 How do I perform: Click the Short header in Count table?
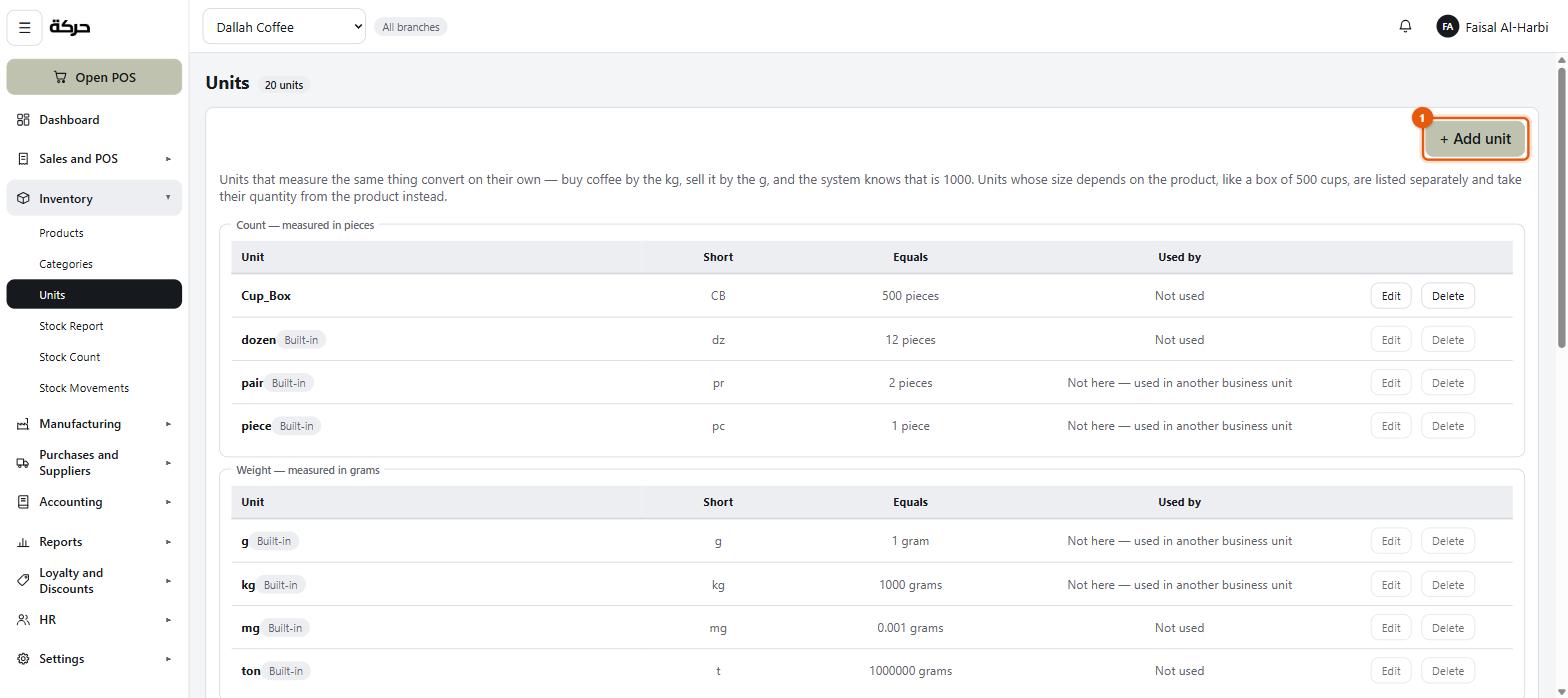[x=718, y=257]
